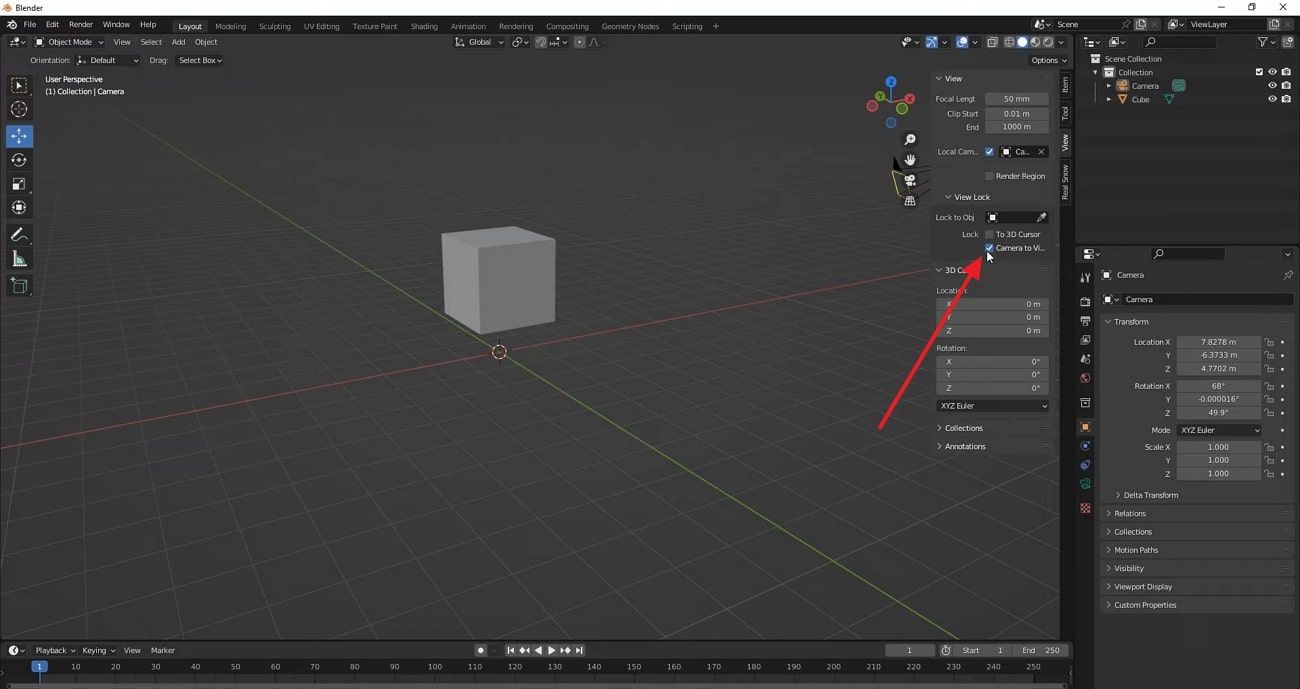The image size is (1300, 689).
Task: Select the Measure tool
Action: pyautogui.click(x=18, y=258)
